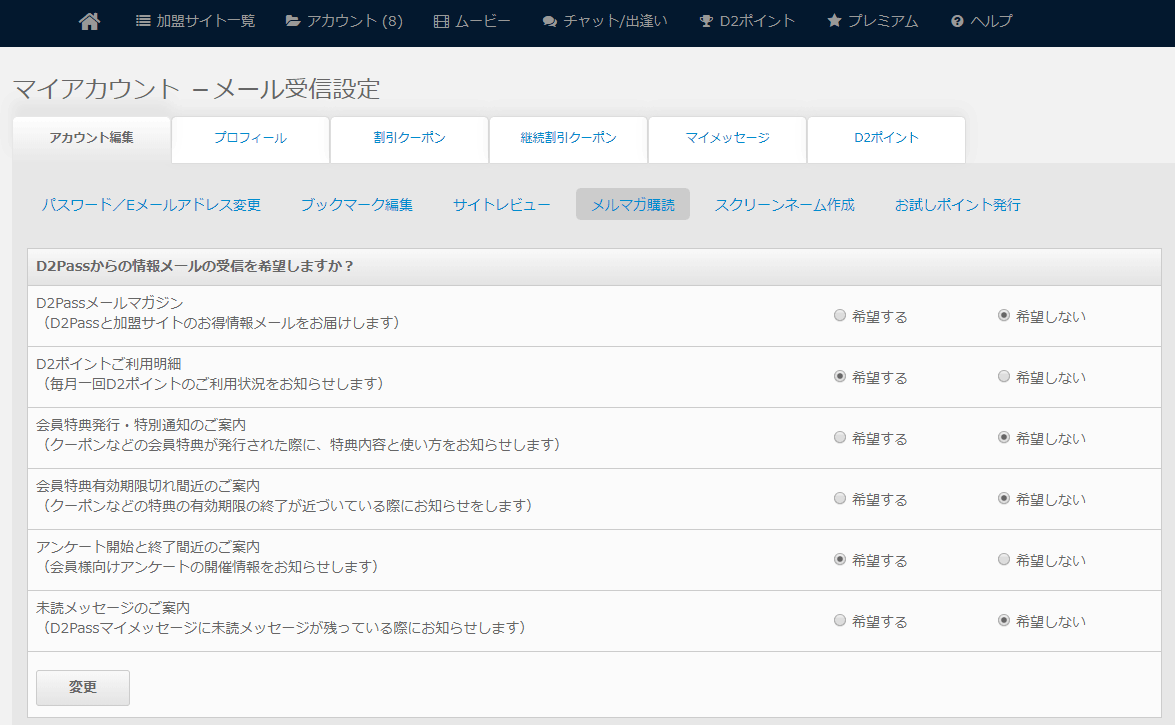Select the アカウント編集 tab
This screenshot has width=1175, height=725.
point(91,138)
